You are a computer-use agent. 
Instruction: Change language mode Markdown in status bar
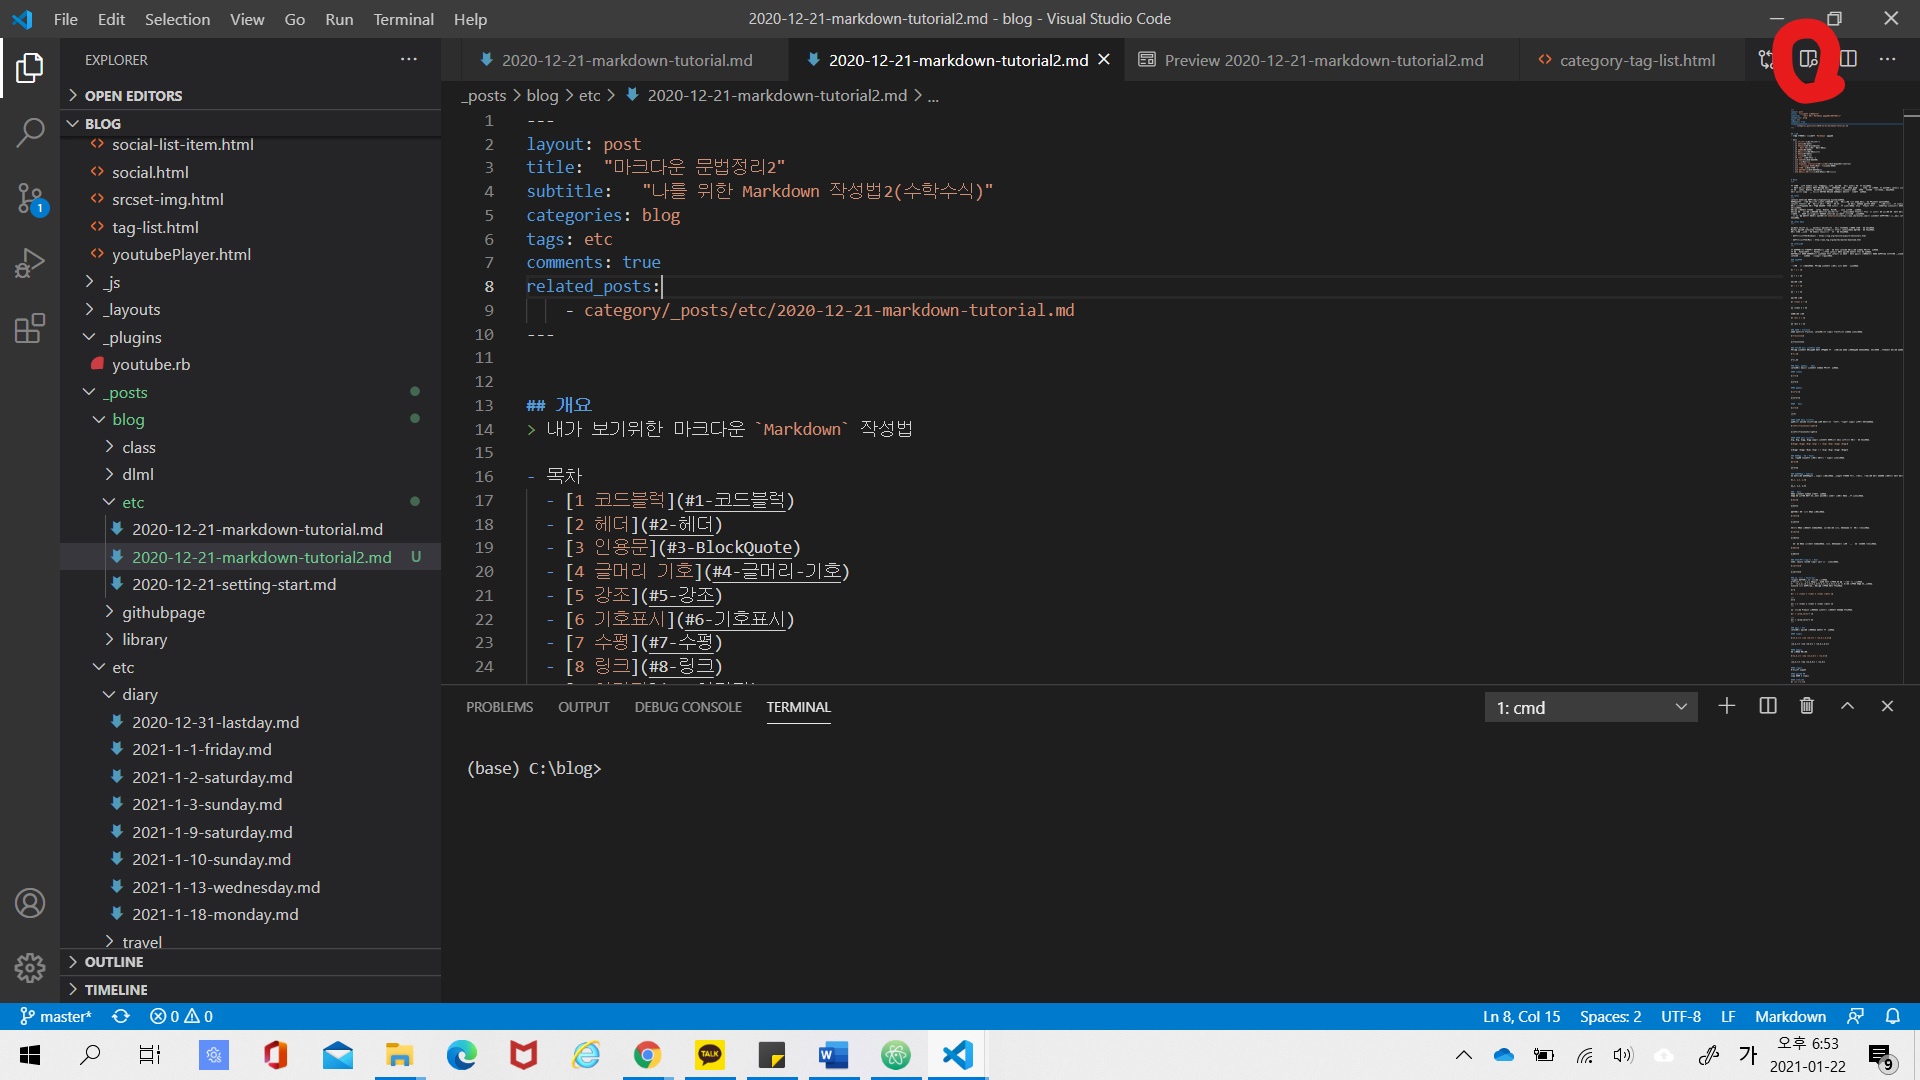(x=1790, y=1016)
